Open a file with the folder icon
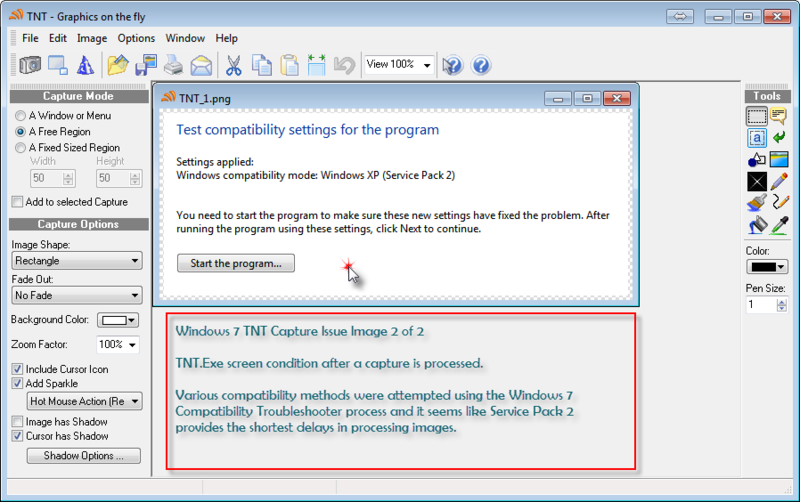The image size is (800, 502). (x=118, y=65)
